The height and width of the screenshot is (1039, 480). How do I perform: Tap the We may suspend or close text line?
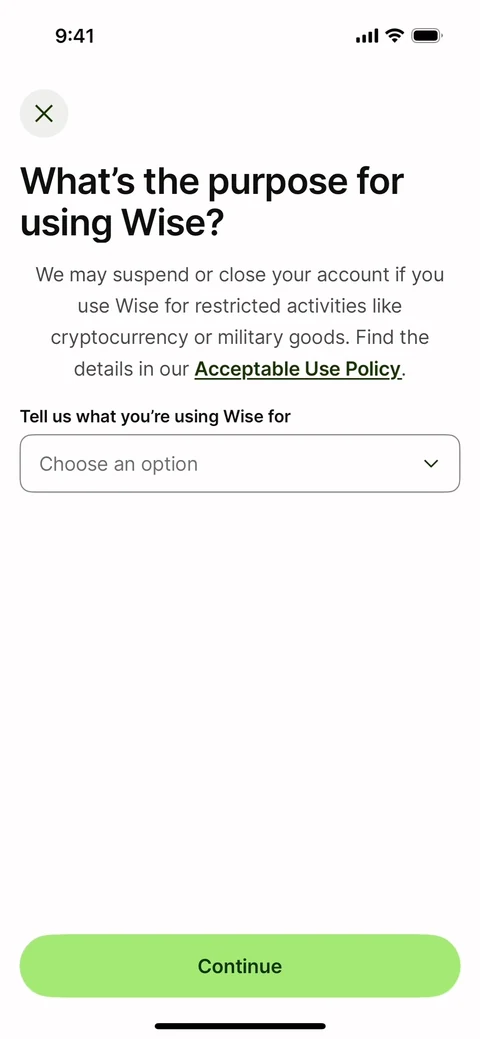pyautogui.click(x=240, y=274)
